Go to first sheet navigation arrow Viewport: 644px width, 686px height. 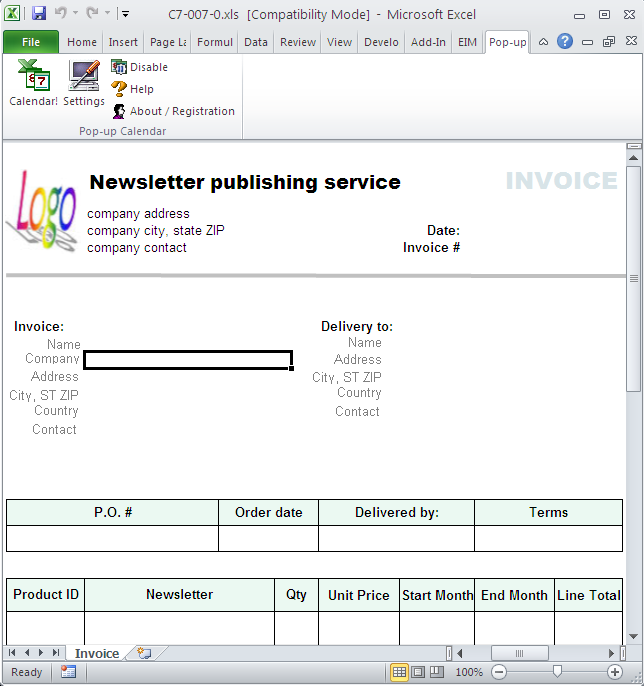pyautogui.click(x=12, y=653)
